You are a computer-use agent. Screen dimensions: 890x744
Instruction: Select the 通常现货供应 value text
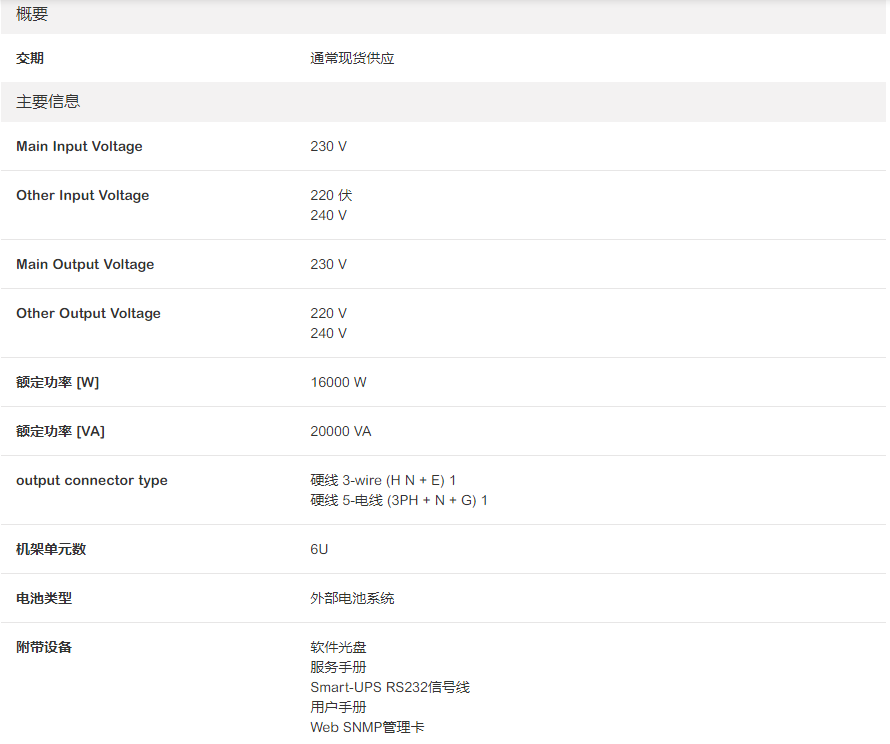coord(352,59)
